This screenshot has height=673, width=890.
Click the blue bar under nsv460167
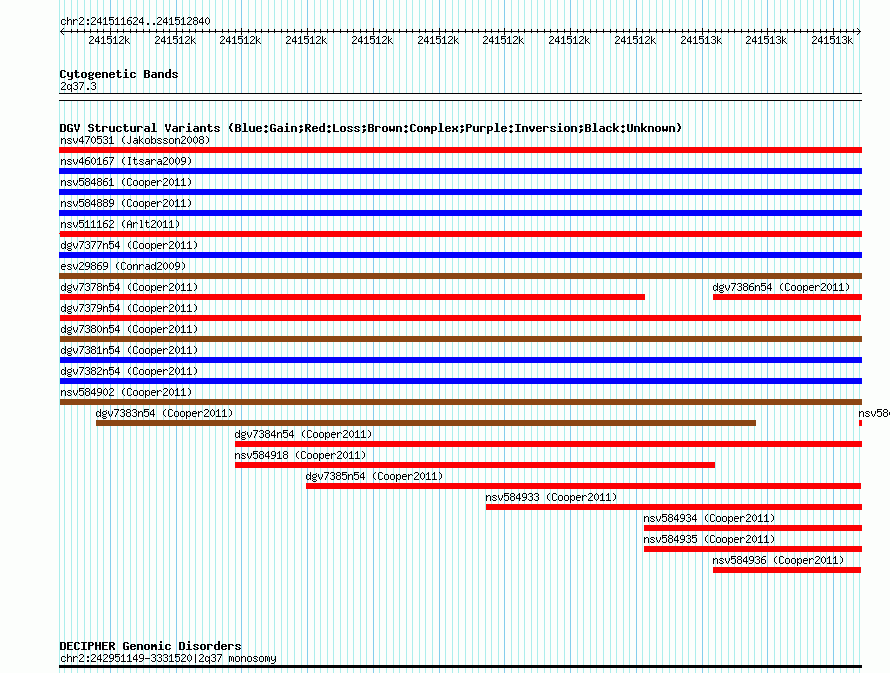point(460,171)
